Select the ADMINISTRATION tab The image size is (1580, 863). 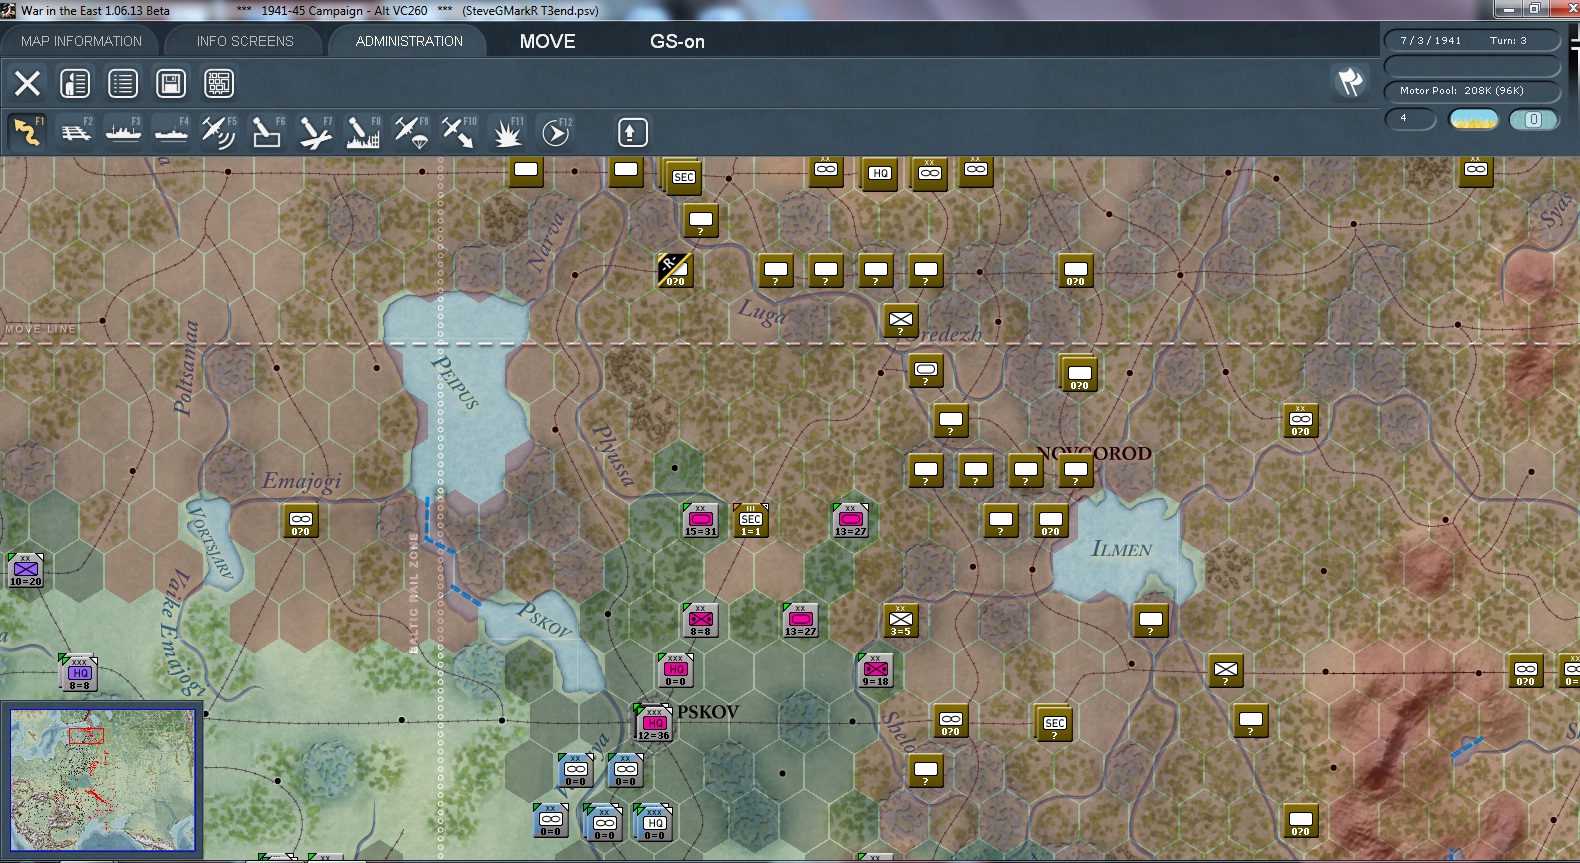(x=409, y=41)
